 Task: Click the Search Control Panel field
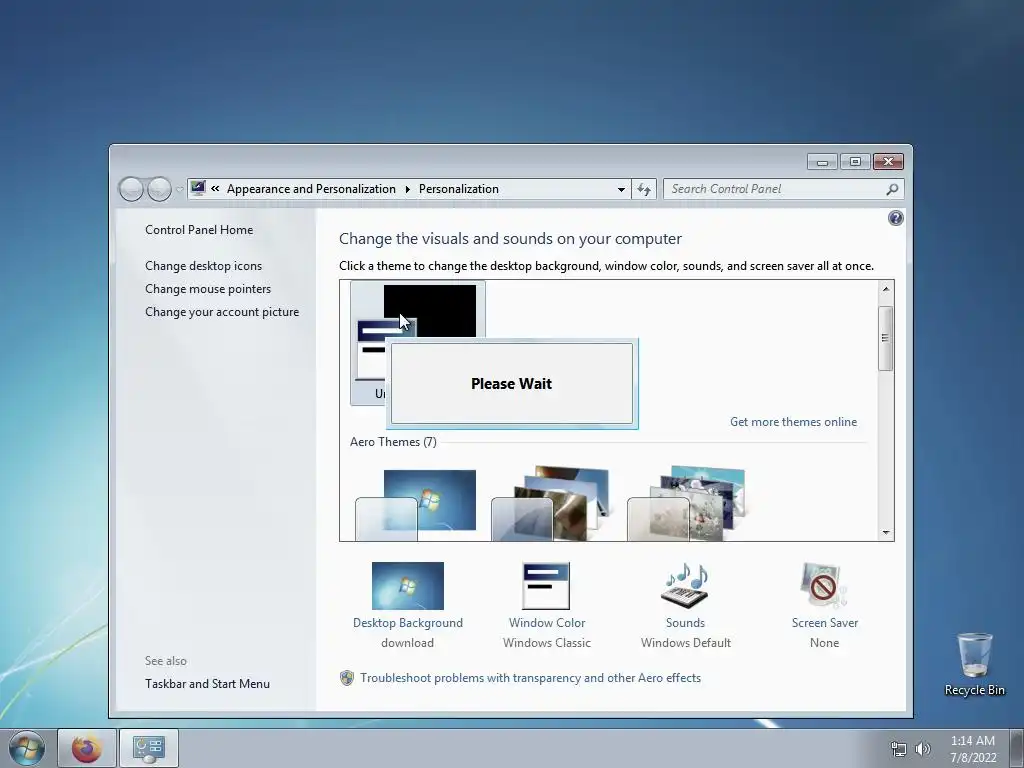coord(784,189)
